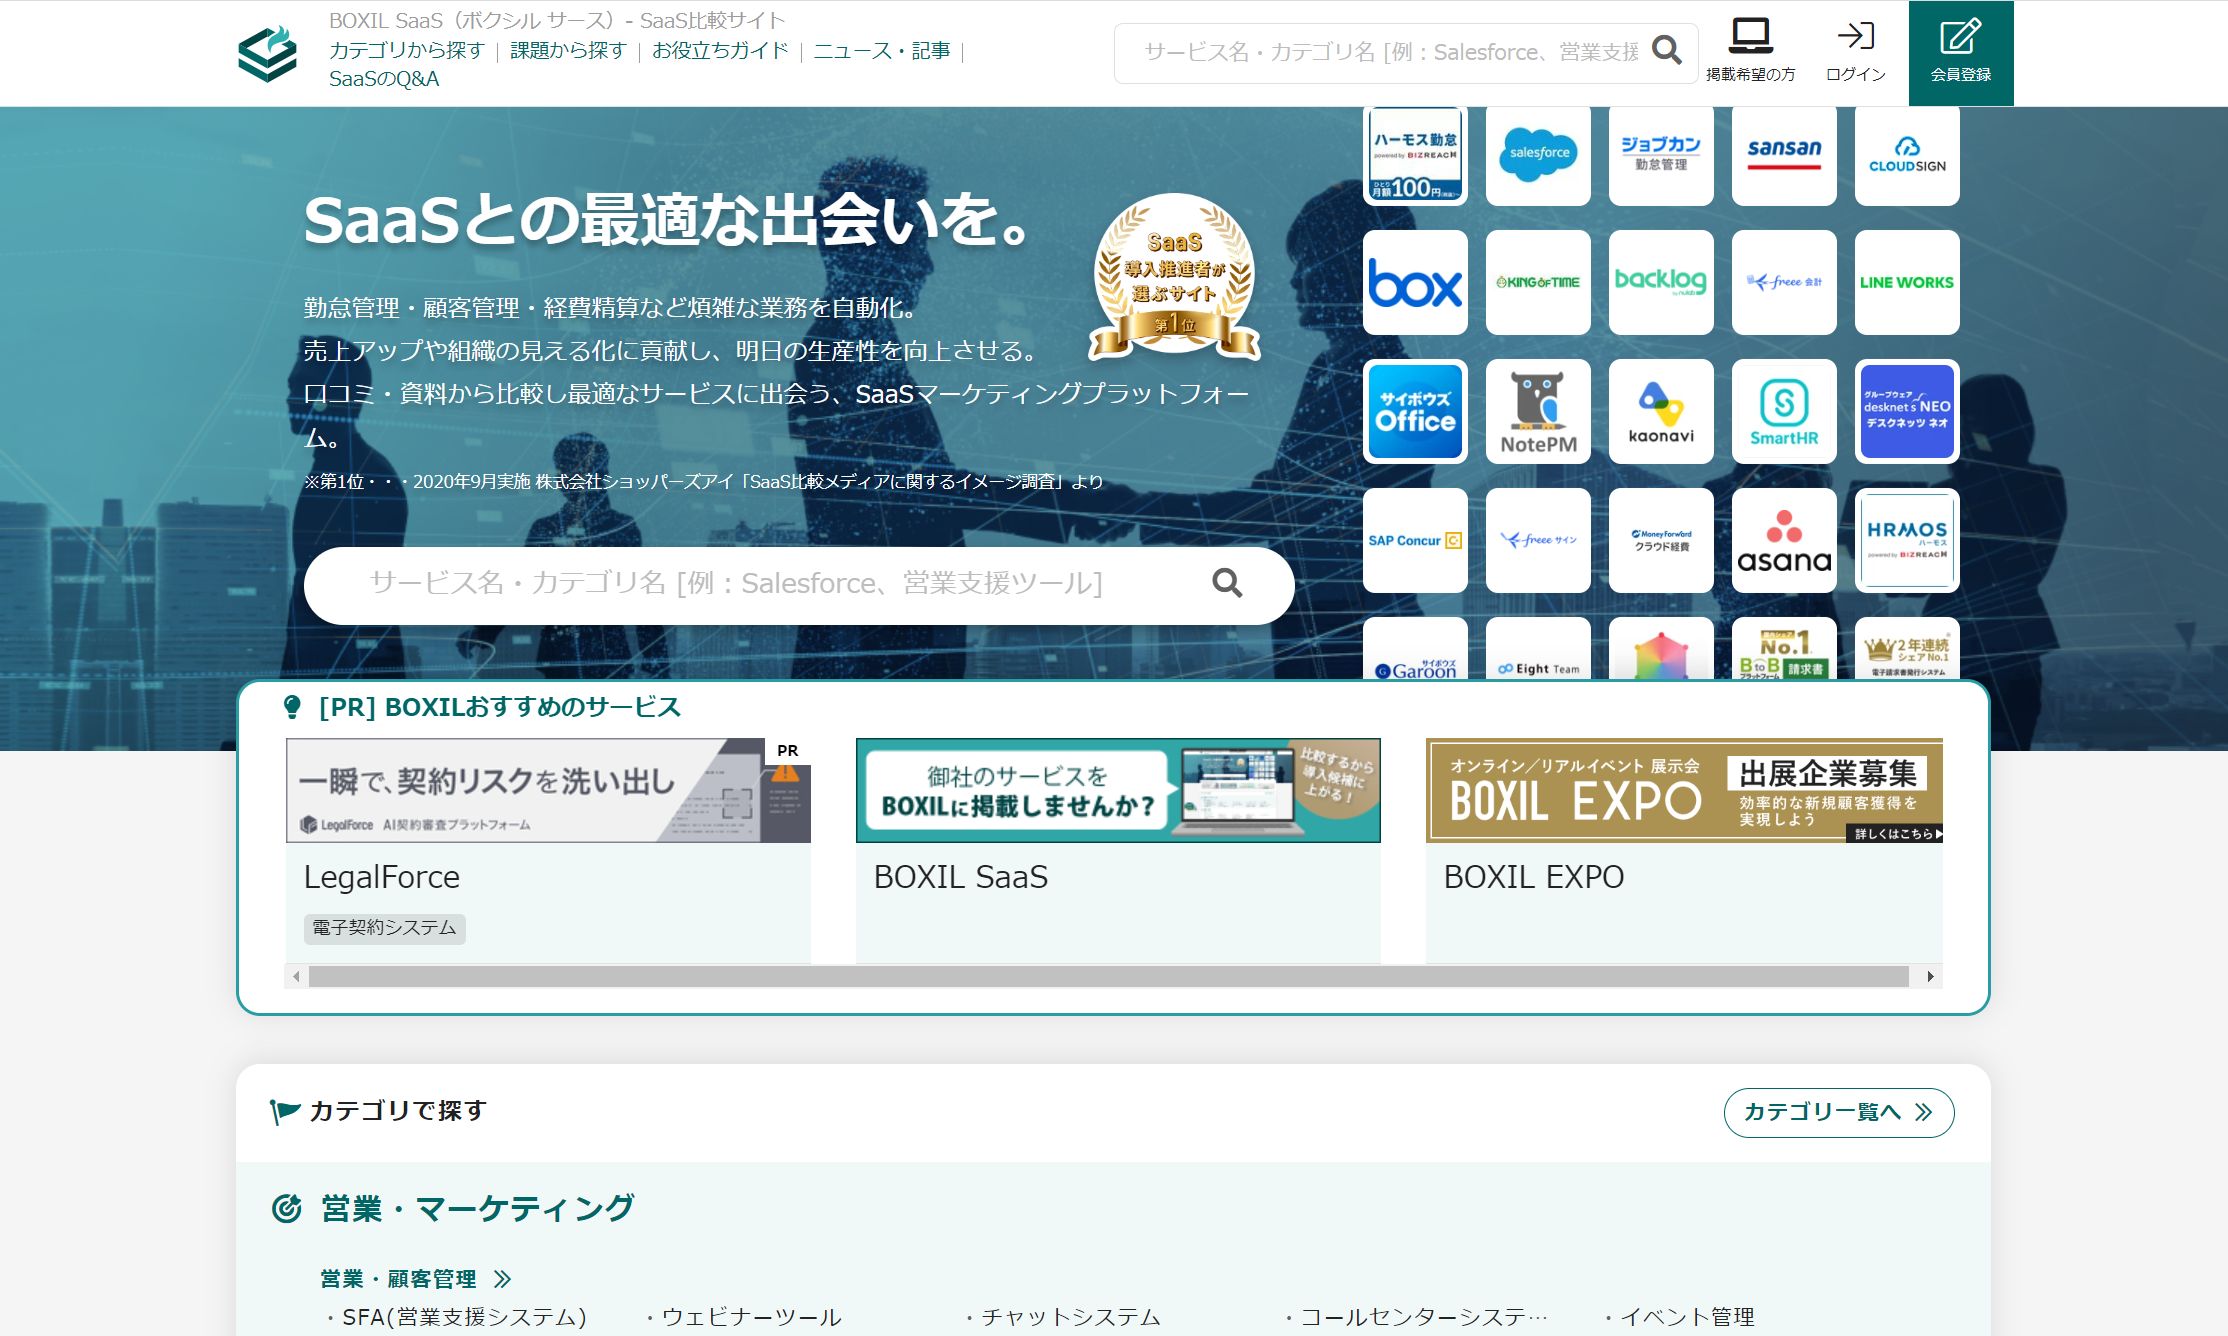
Task: Open the KING OF TIME tile
Action: (1538, 282)
